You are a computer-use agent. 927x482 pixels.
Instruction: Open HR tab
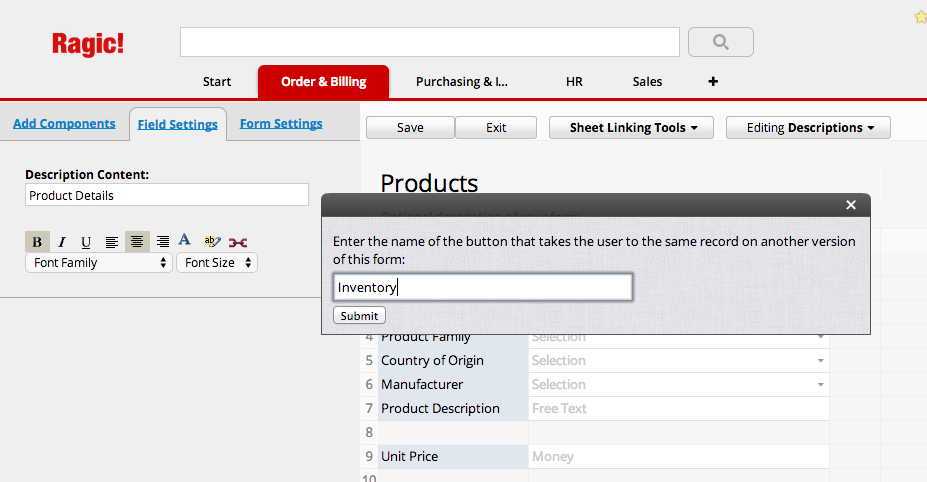[x=574, y=82]
